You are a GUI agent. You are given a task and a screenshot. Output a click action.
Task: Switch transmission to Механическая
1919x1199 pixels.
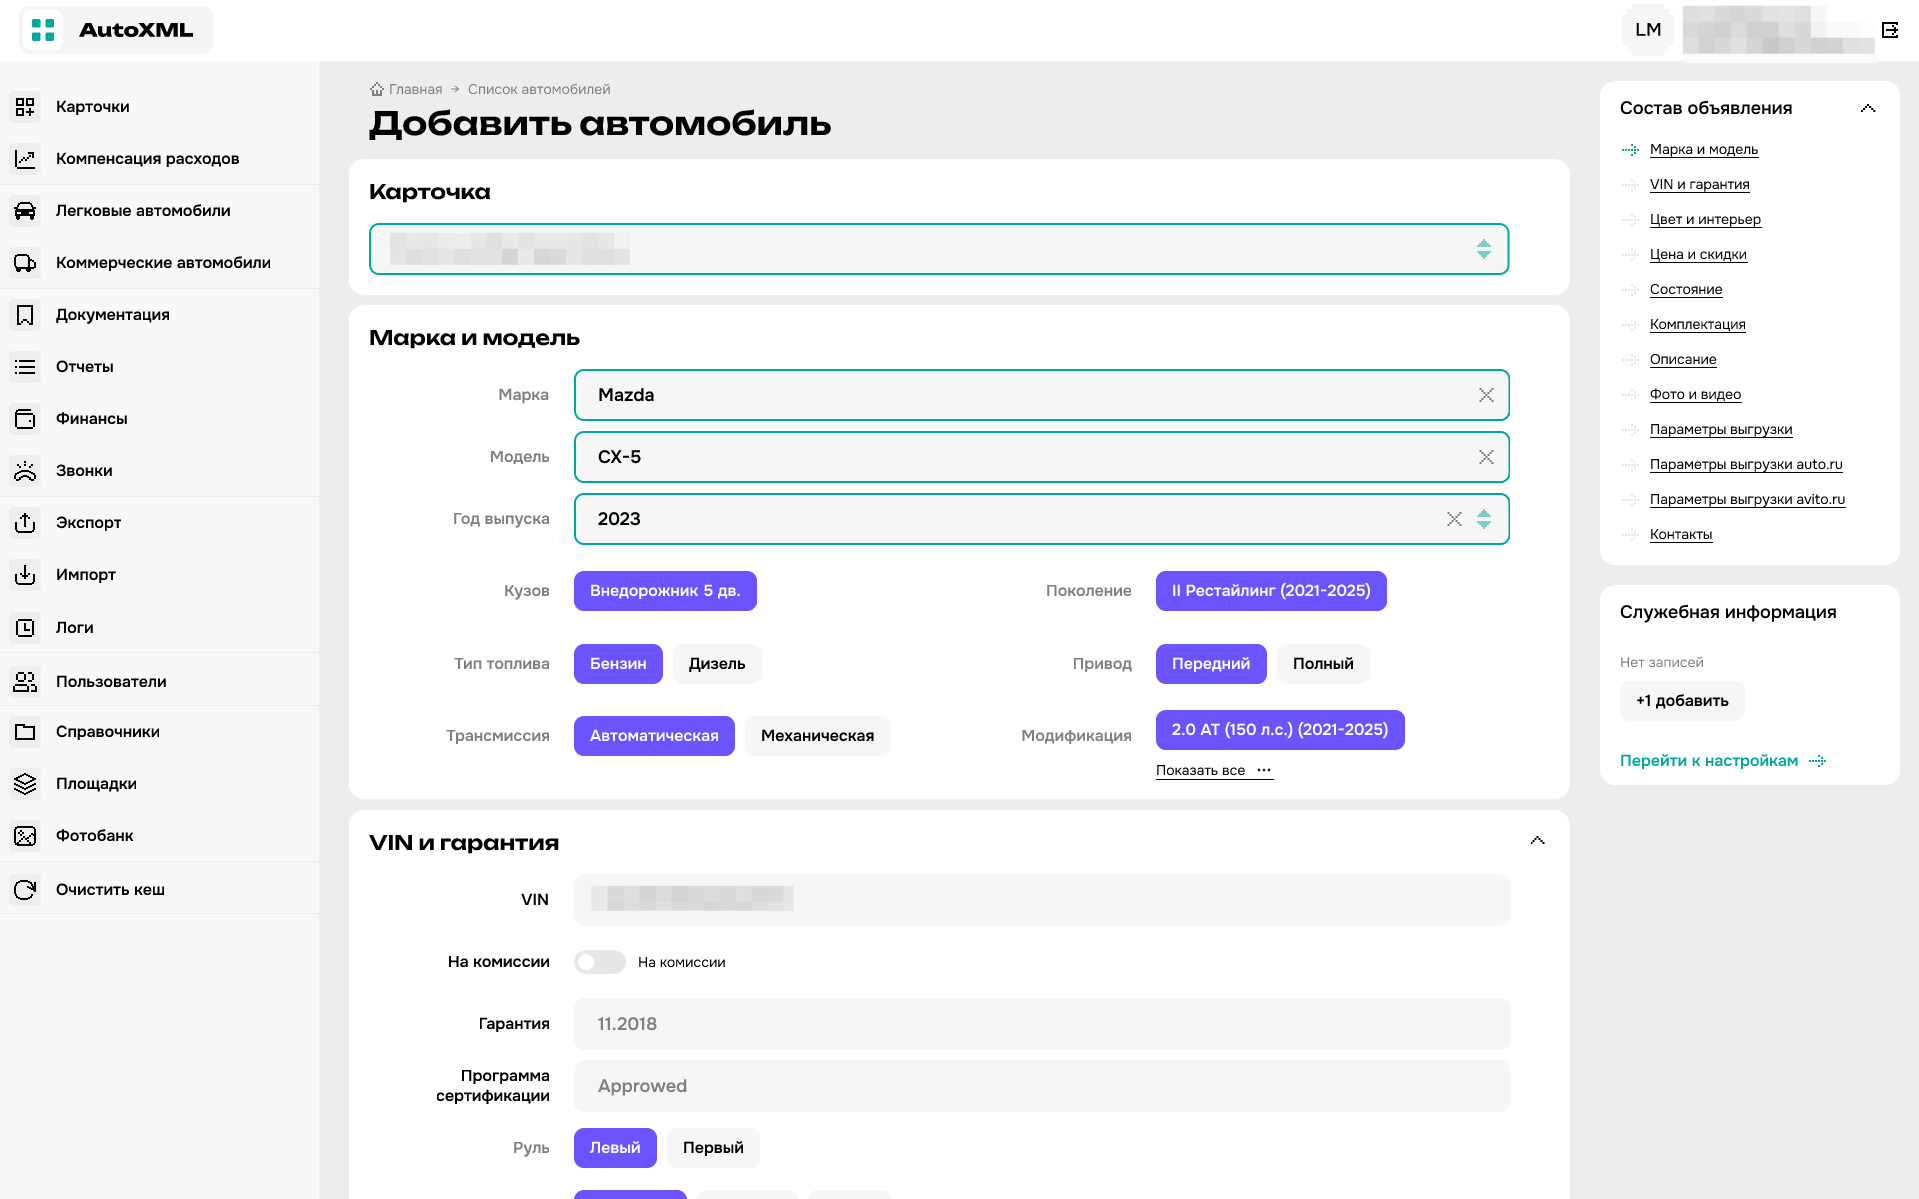[817, 735]
